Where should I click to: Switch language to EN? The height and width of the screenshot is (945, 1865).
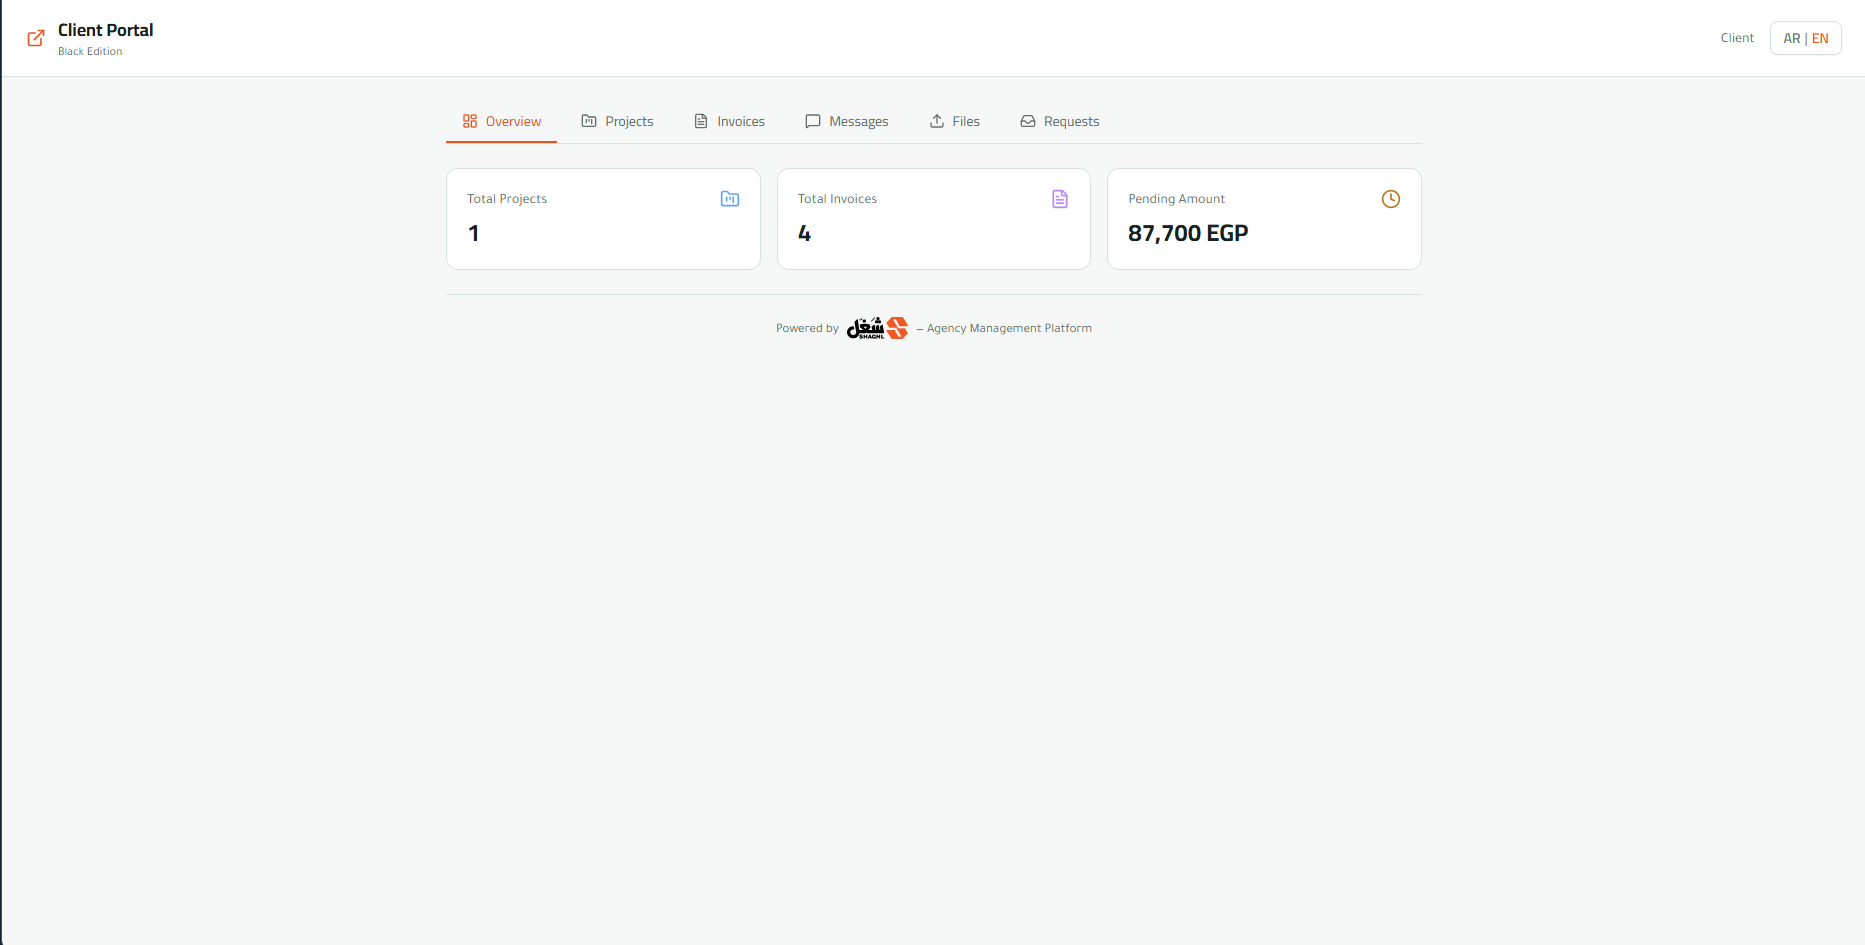coord(1820,38)
